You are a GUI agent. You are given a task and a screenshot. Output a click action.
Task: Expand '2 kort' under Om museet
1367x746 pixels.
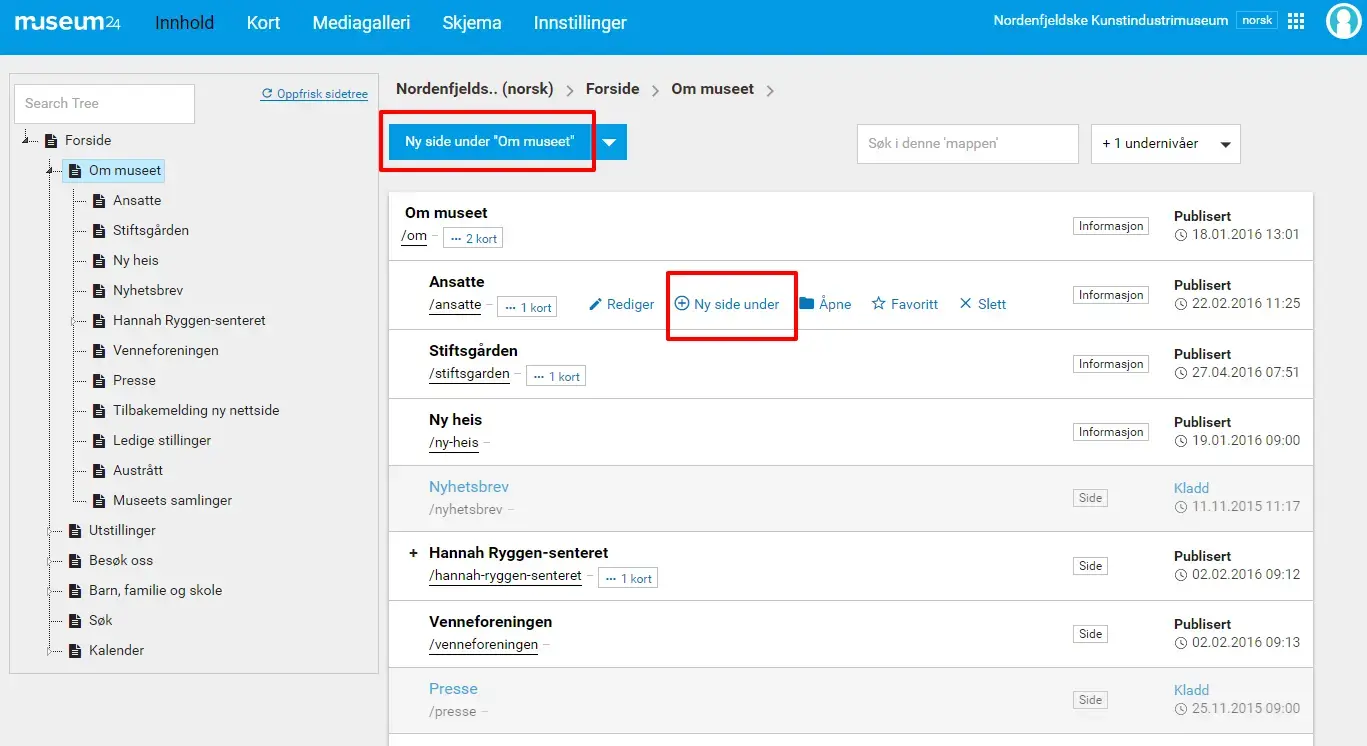(x=473, y=239)
